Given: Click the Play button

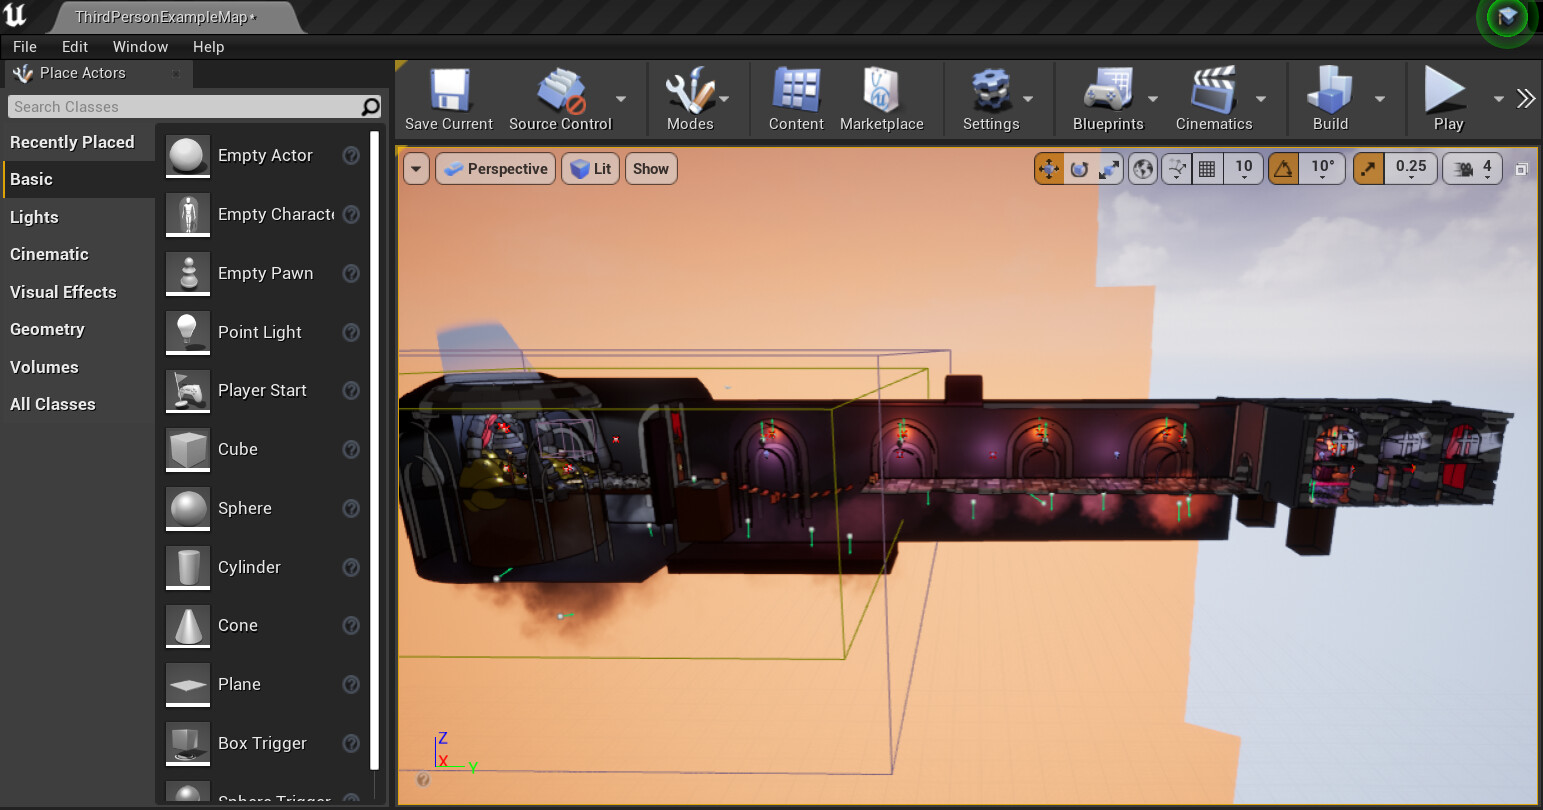Looking at the screenshot, I should (x=1447, y=98).
